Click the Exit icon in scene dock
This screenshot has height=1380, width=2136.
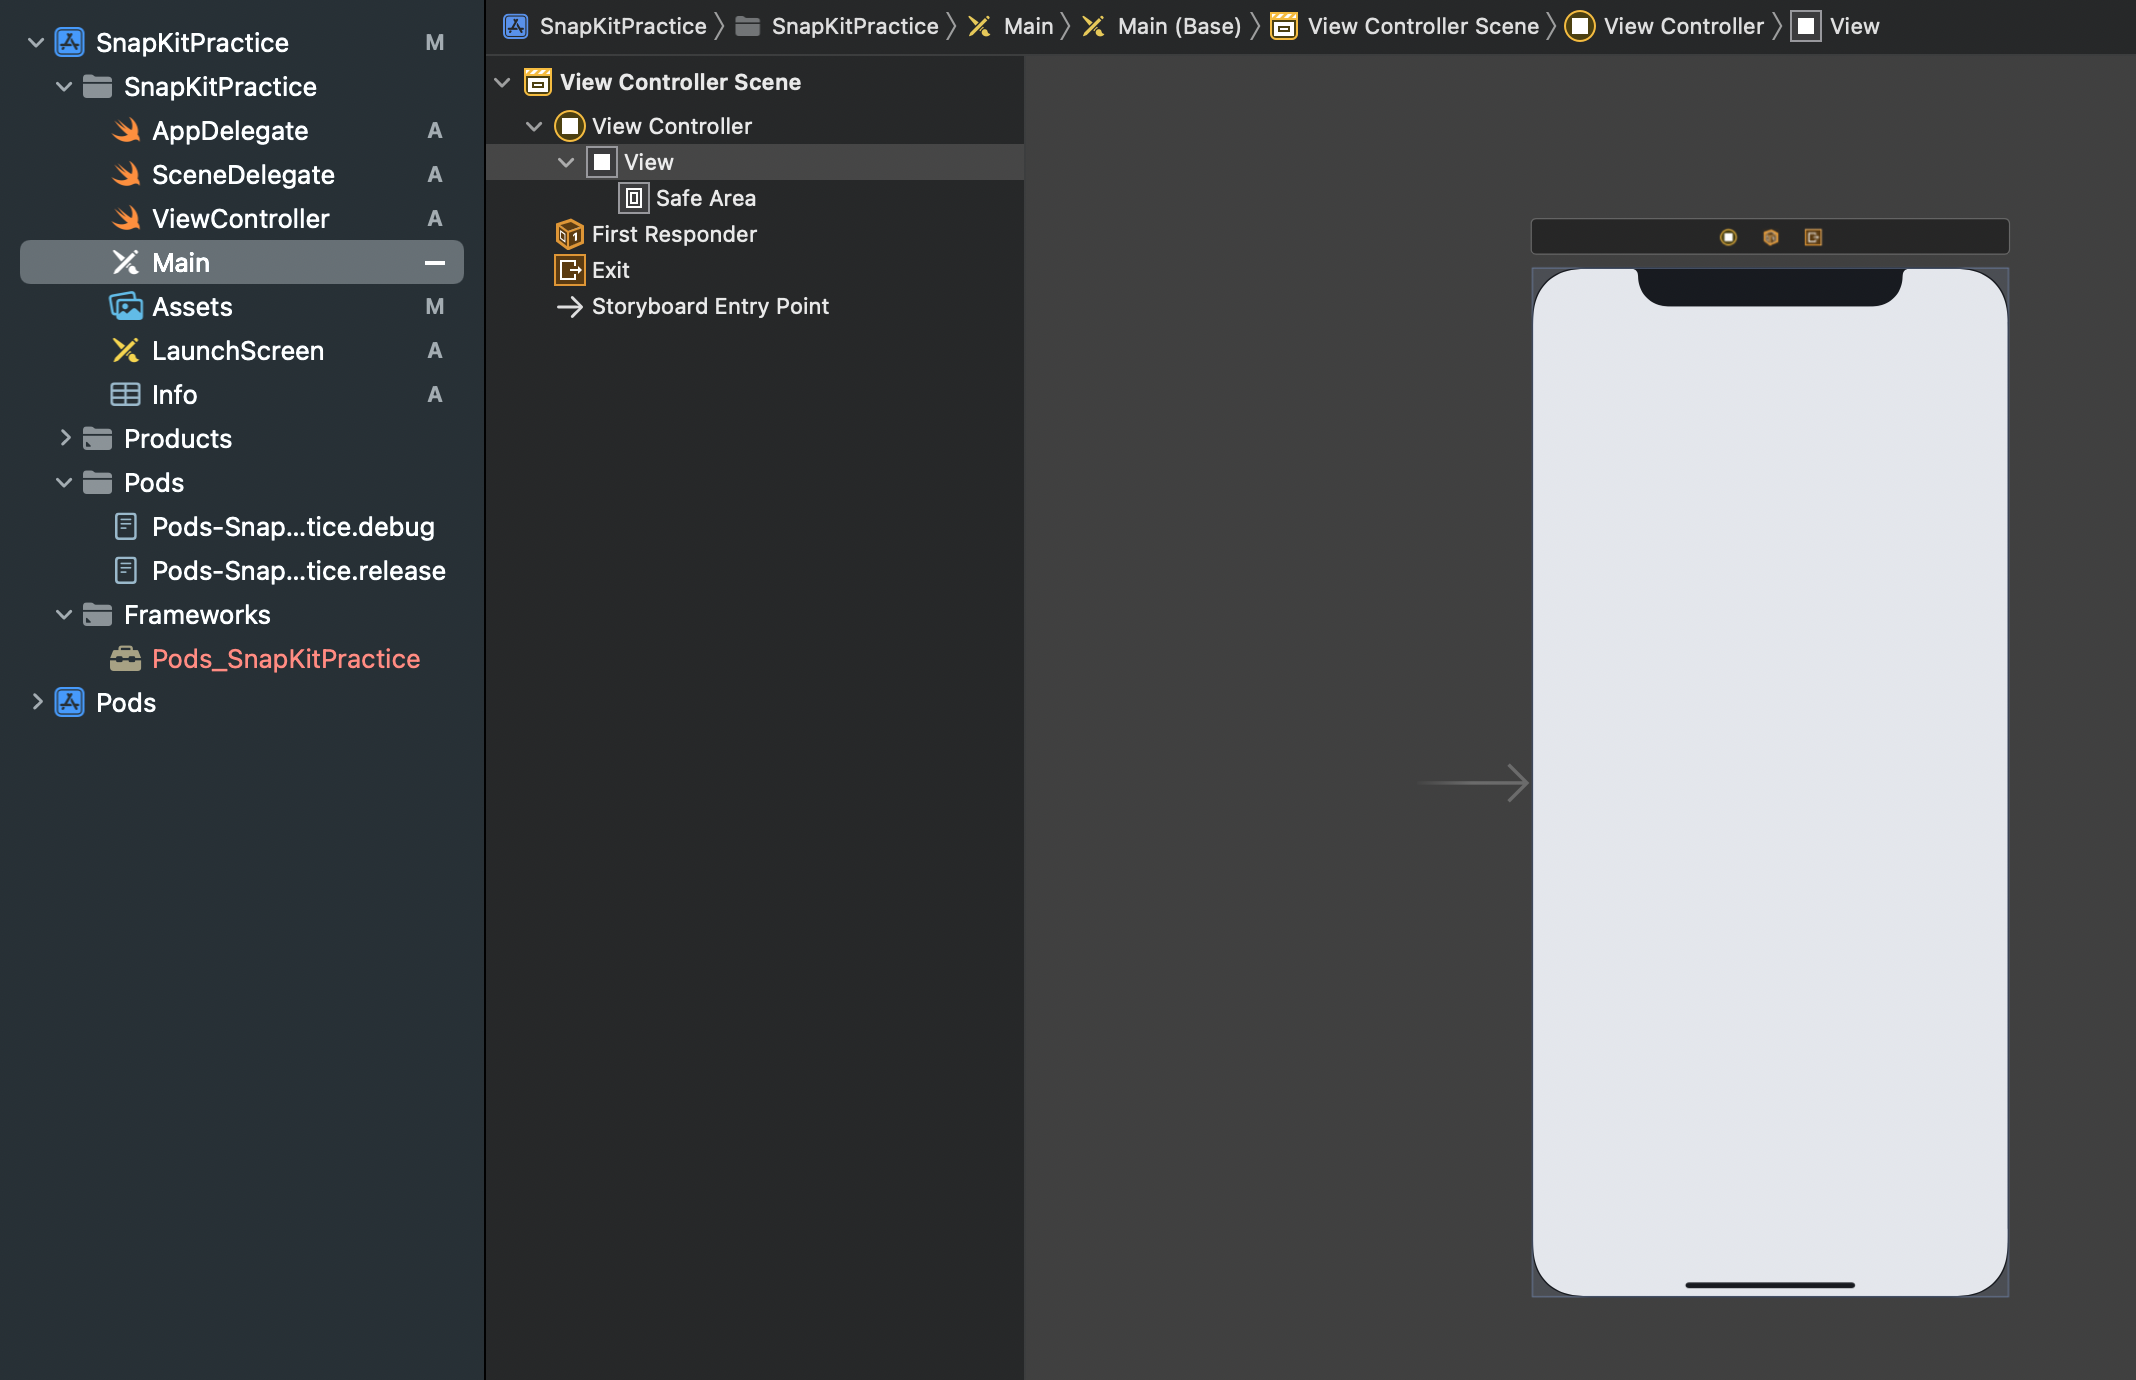tap(1813, 237)
